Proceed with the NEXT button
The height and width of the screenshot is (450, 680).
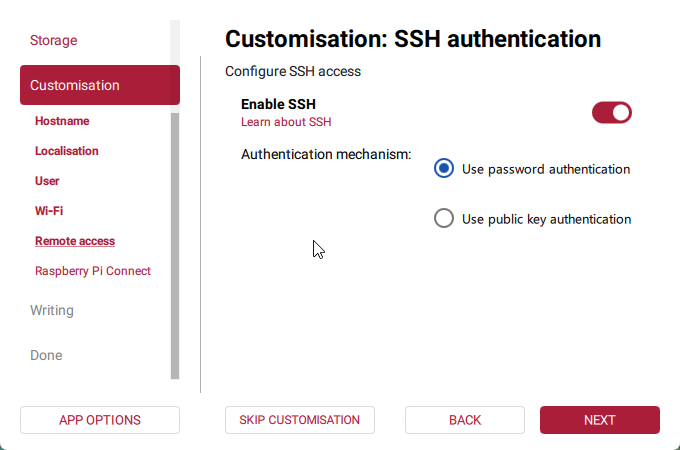click(600, 420)
